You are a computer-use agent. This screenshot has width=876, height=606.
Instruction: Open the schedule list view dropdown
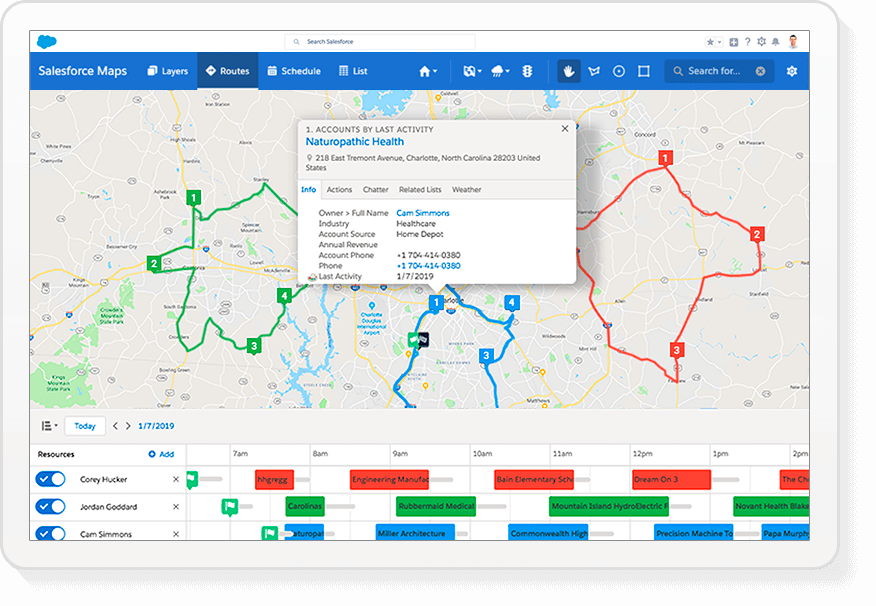49,426
